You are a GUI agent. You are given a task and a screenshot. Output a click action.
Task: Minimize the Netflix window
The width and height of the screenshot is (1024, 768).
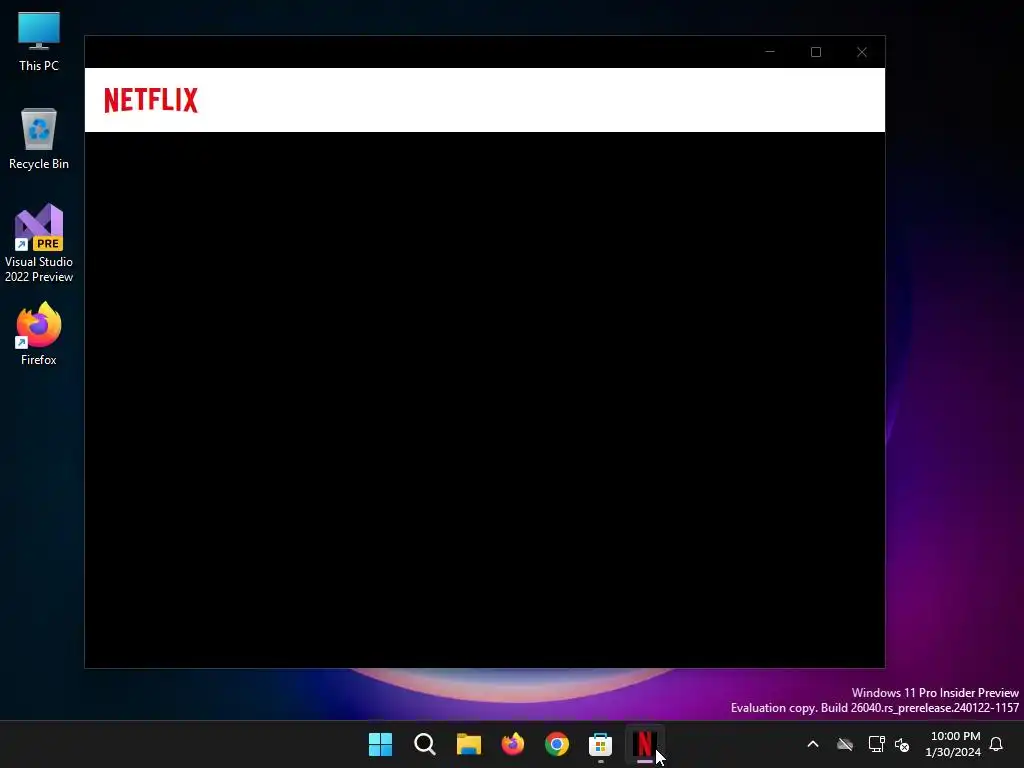tap(770, 52)
